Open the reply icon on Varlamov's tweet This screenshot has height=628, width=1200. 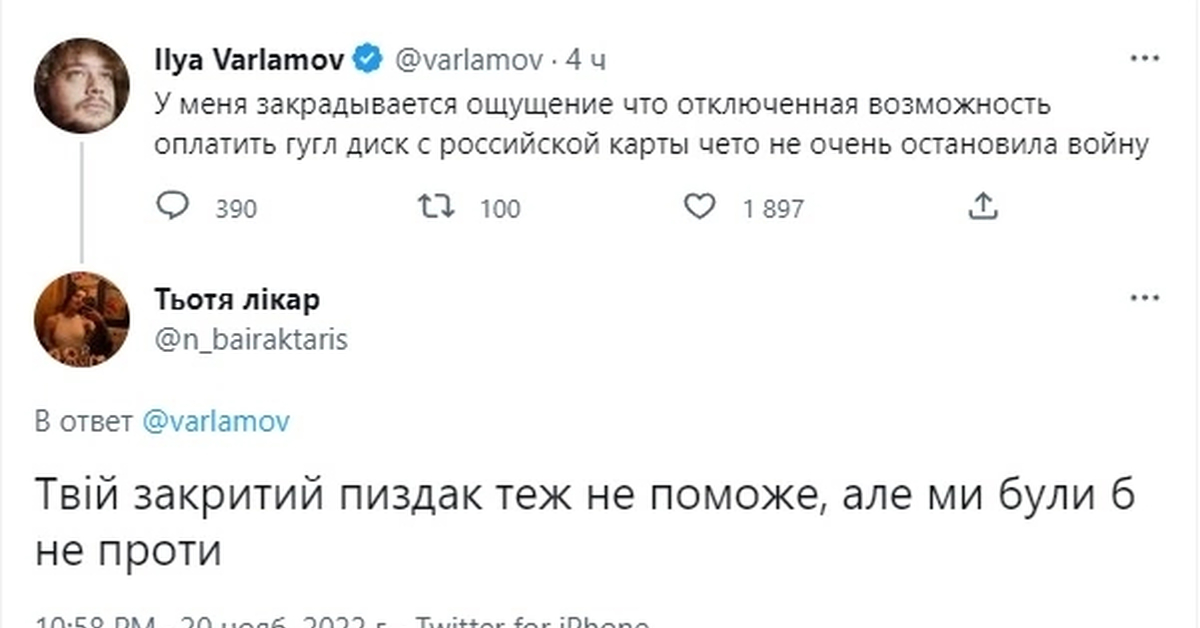click(x=175, y=206)
